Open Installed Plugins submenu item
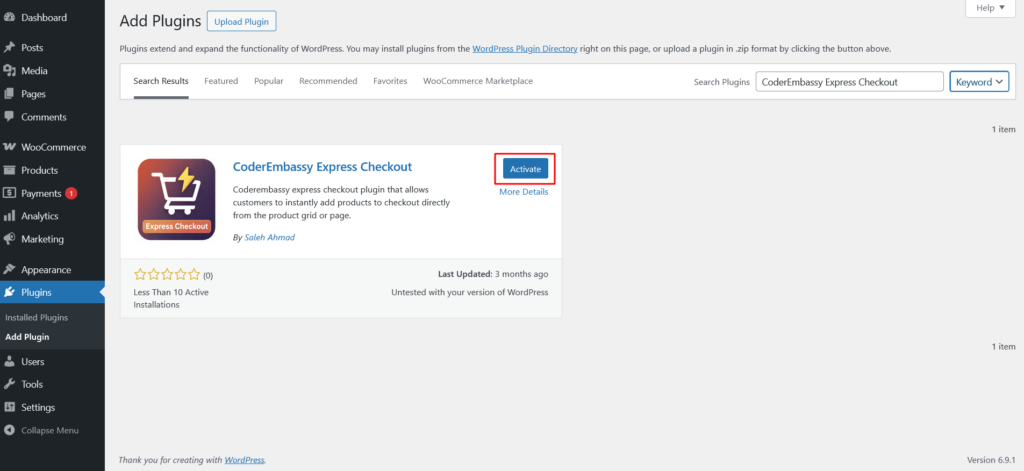 37,317
